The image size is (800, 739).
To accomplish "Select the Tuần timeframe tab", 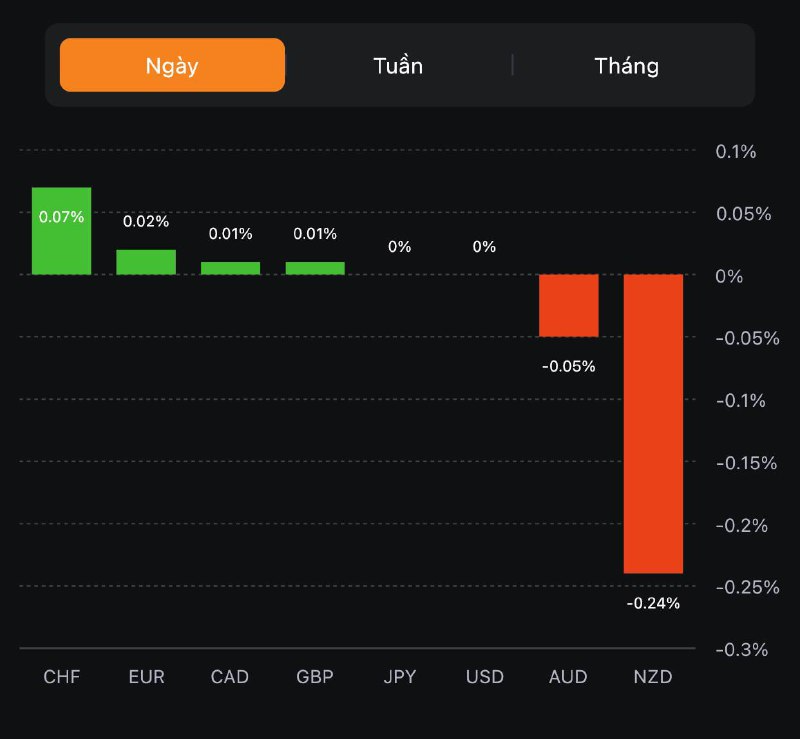I will [398, 66].
